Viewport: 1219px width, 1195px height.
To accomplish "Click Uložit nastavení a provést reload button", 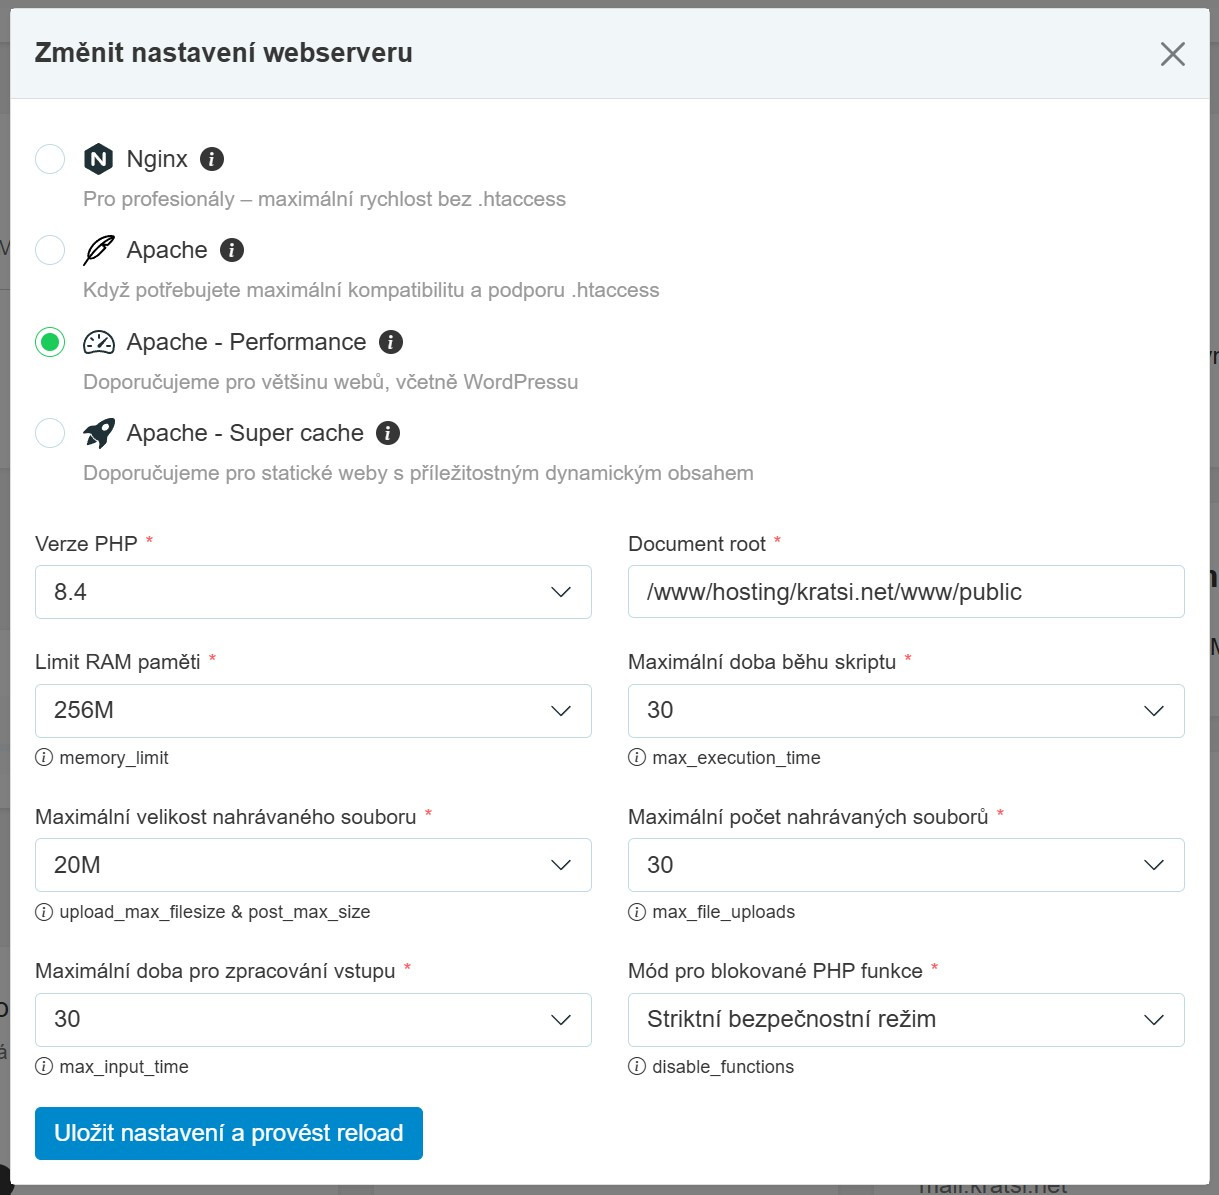I will click(229, 1133).
